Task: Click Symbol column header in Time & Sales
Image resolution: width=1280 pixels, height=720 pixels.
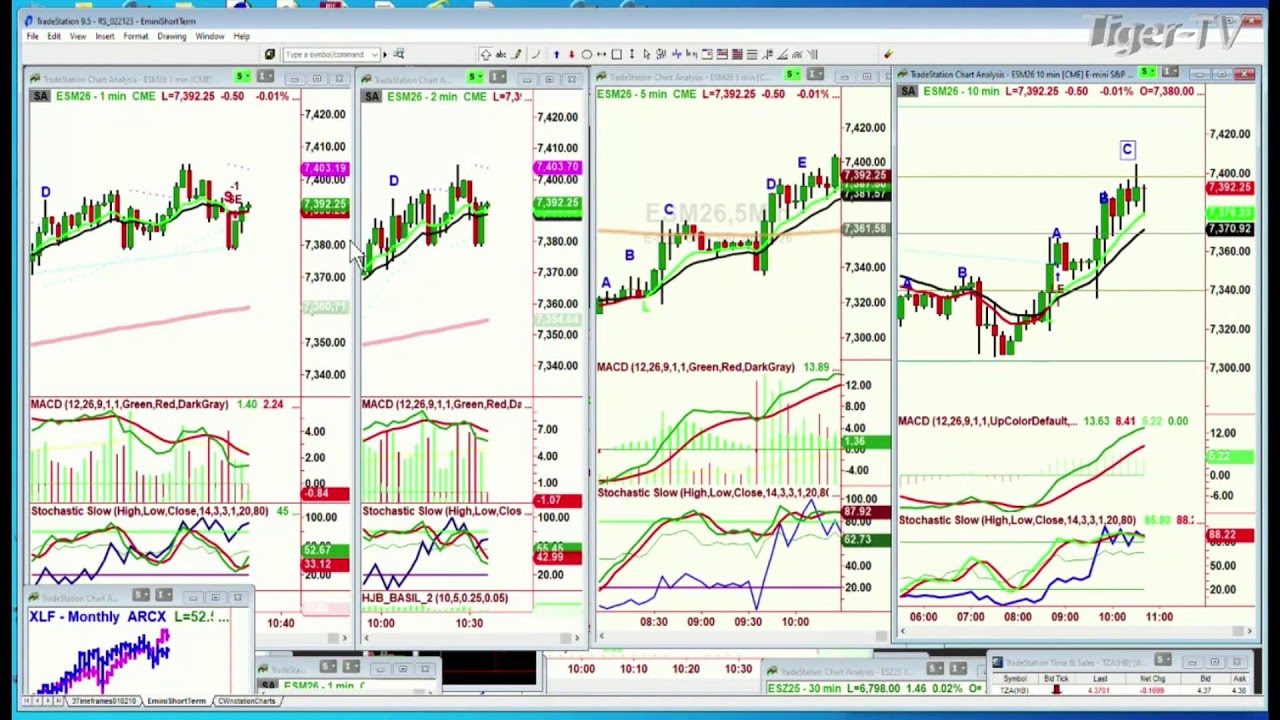Action: point(1014,679)
